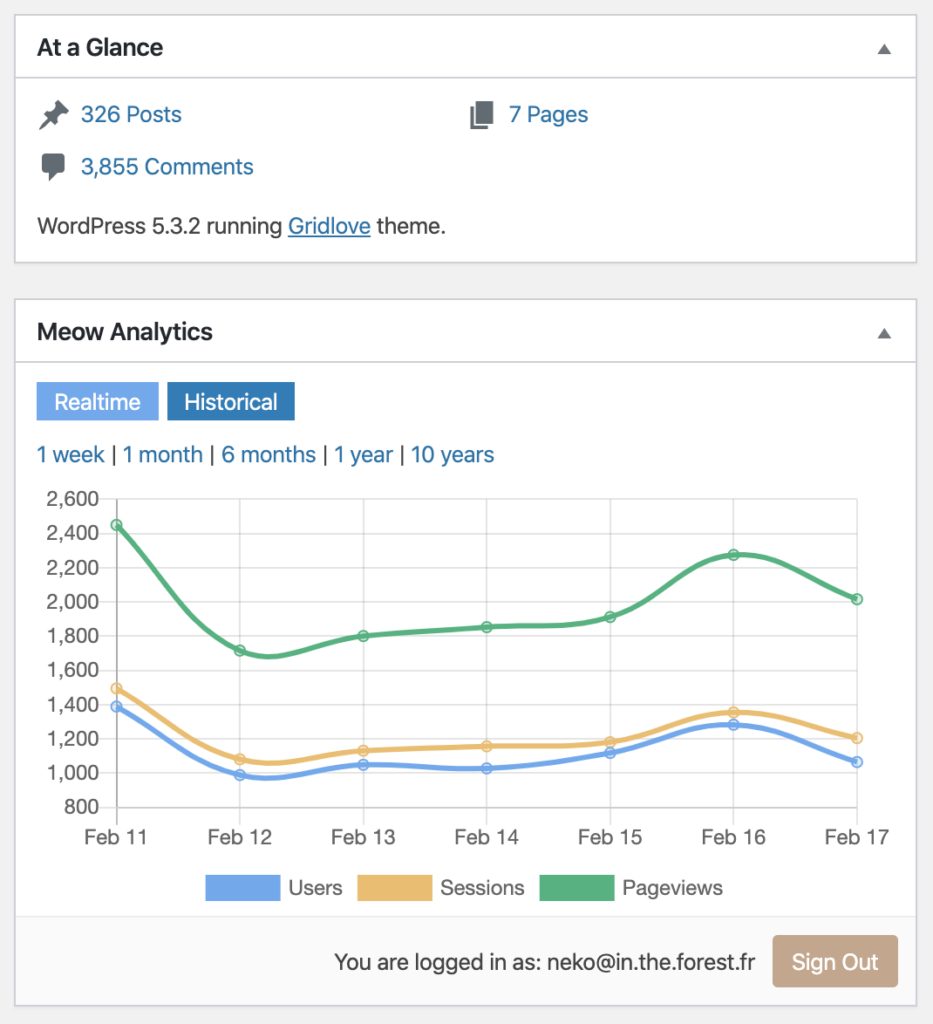This screenshot has width=933, height=1024.
Task: Collapse the At a Glance panel
Action: [x=883, y=48]
